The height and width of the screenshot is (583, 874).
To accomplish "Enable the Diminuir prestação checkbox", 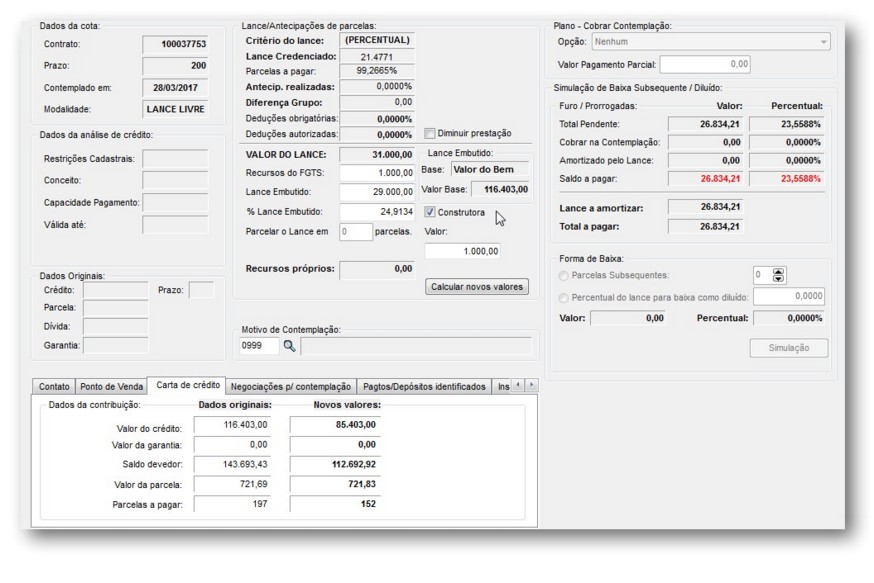I will click(x=430, y=133).
